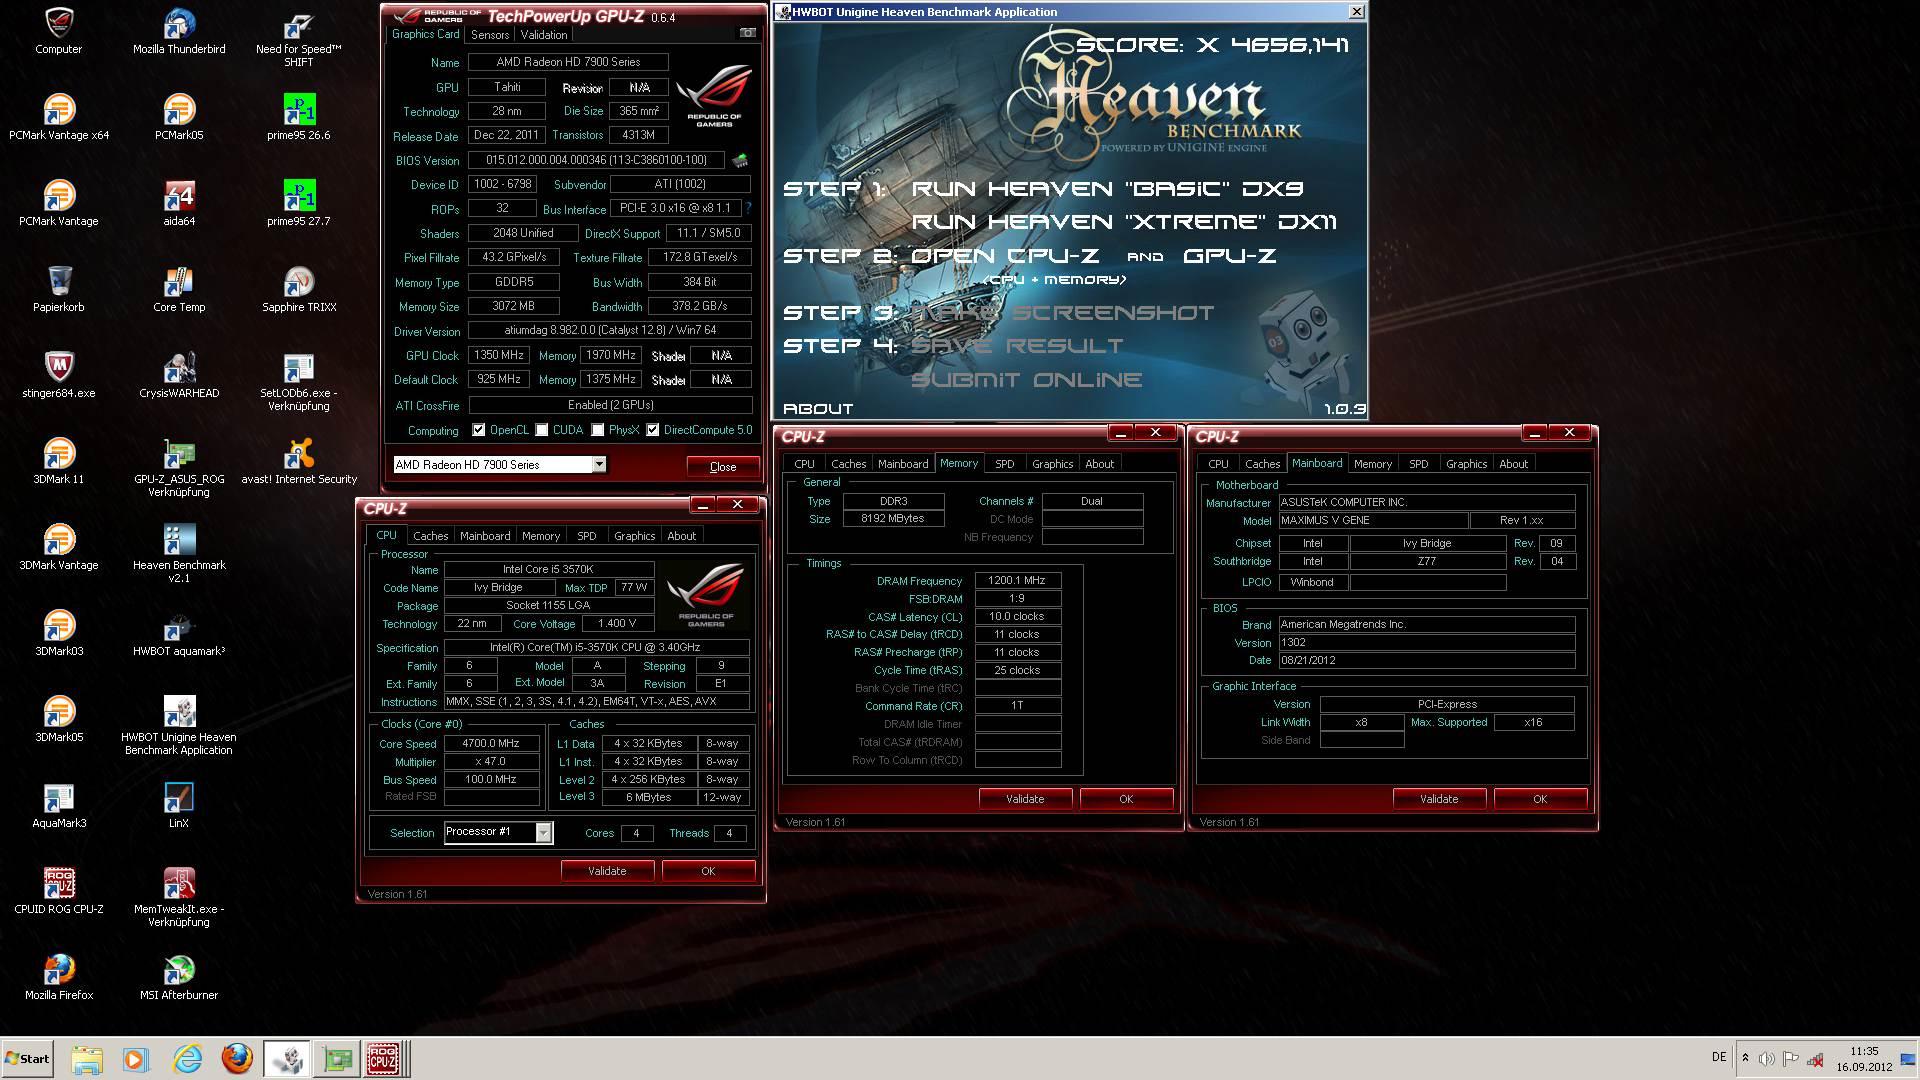Launch 3DMark 11 desktop icon
This screenshot has width=1920, height=1080.
click(x=59, y=461)
